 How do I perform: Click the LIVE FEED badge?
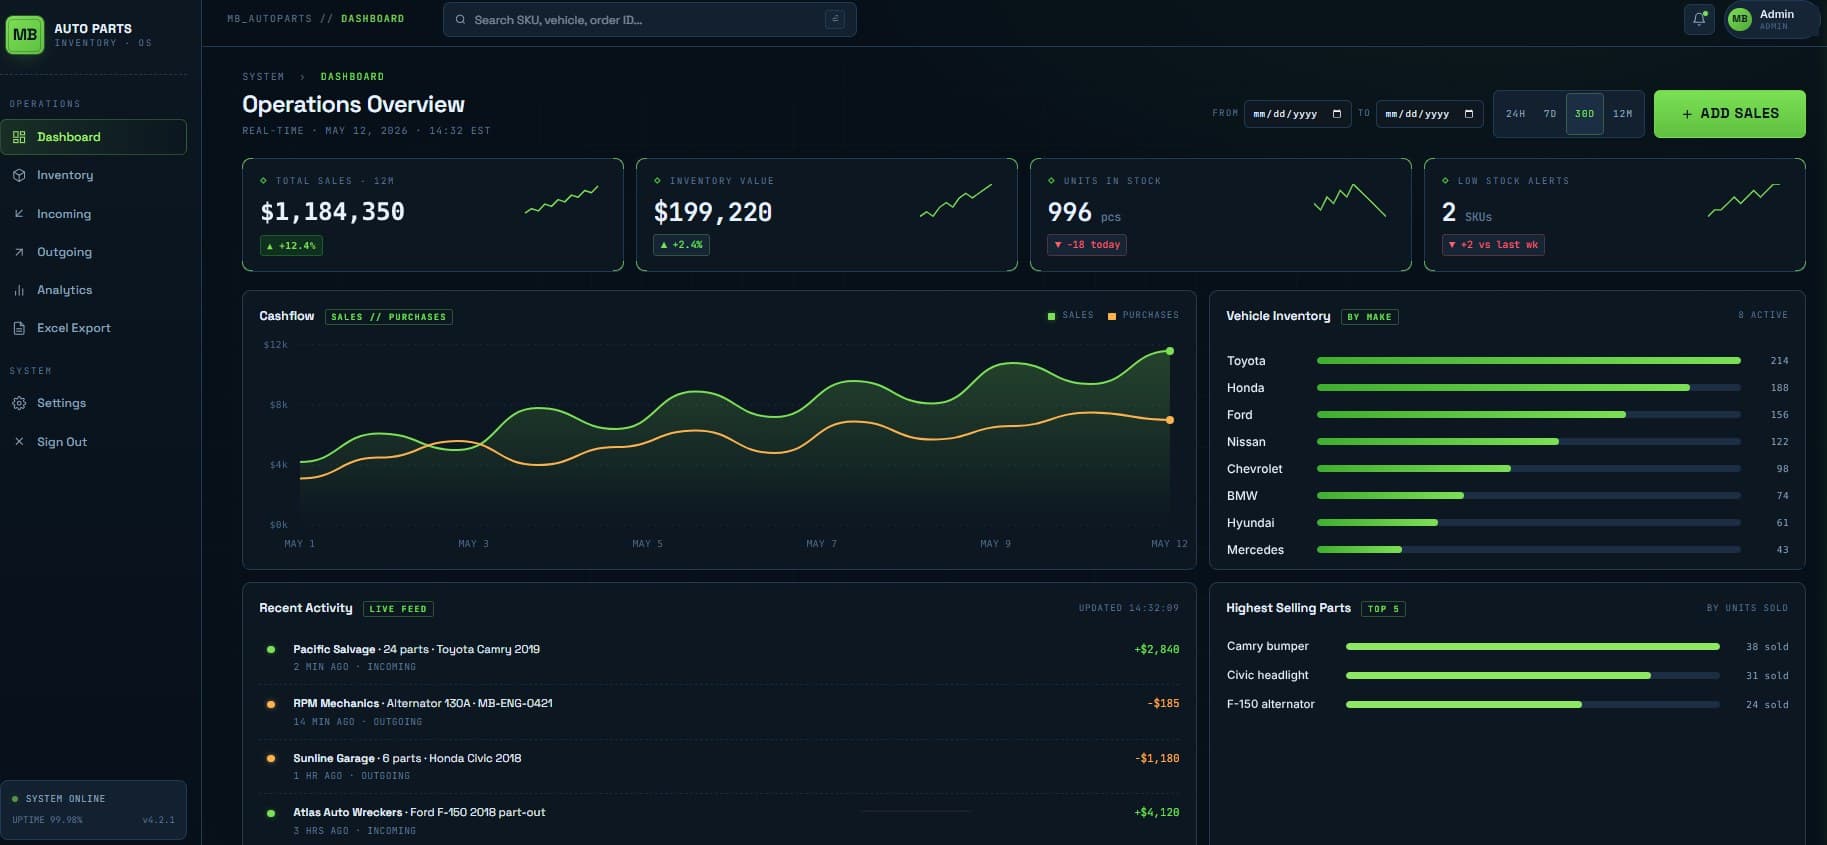398,609
